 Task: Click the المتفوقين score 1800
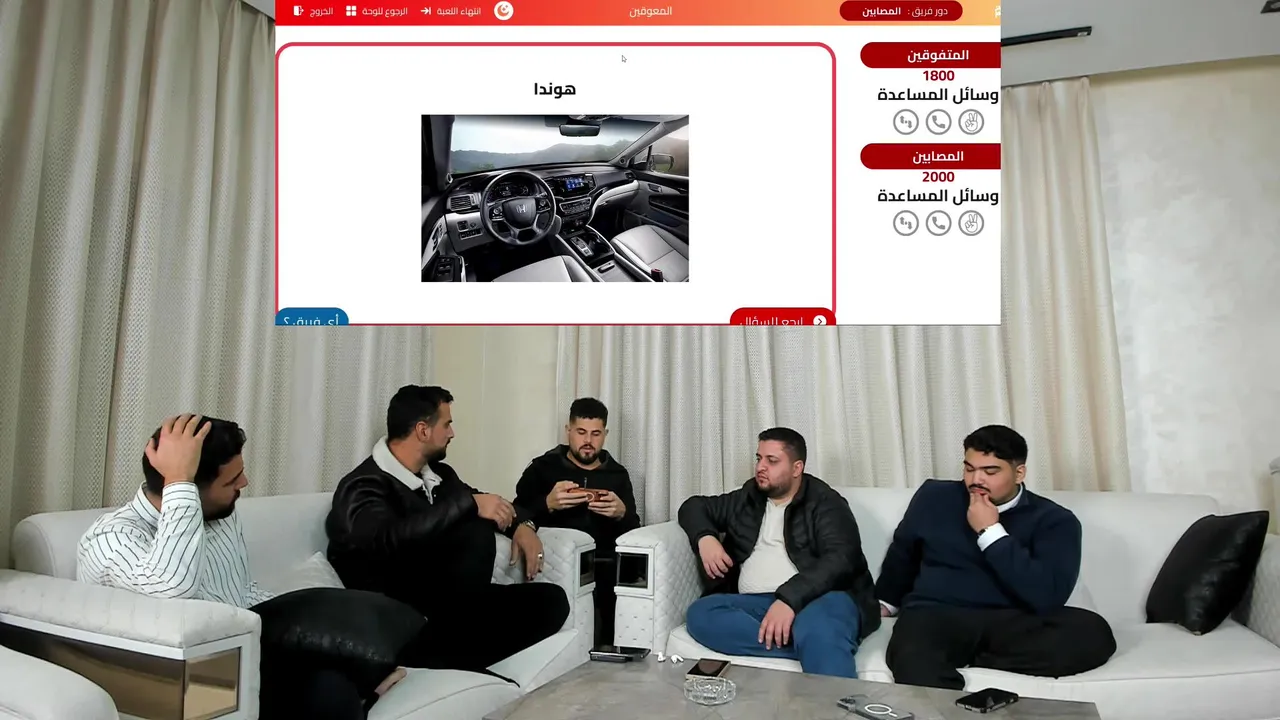click(x=938, y=76)
